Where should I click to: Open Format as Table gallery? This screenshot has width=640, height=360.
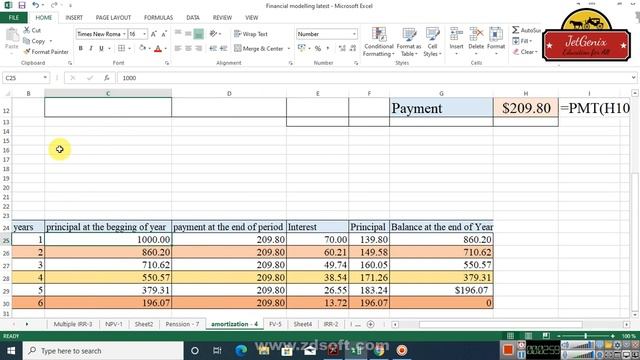tap(409, 42)
